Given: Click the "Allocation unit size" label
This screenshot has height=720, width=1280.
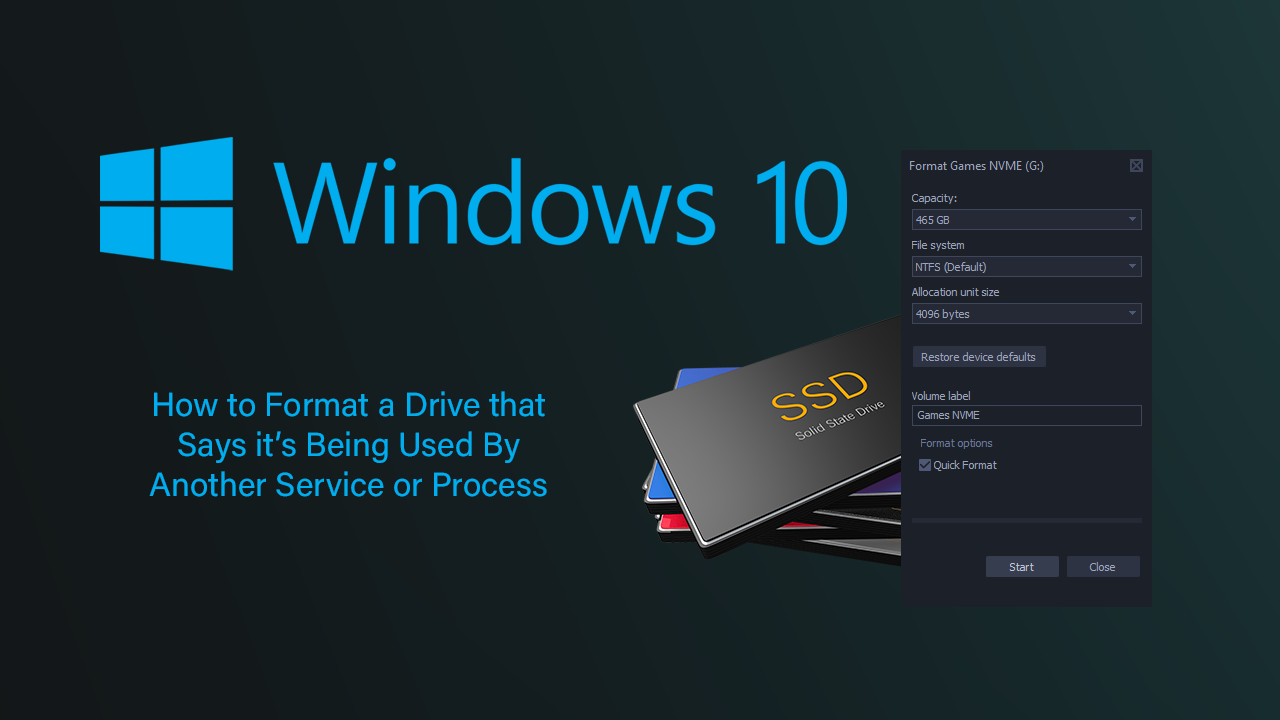Looking at the screenshot, I should point(955,292).
